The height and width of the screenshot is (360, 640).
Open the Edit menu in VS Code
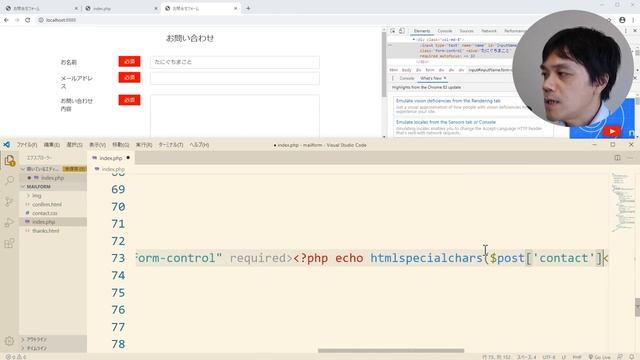[51, 144]
